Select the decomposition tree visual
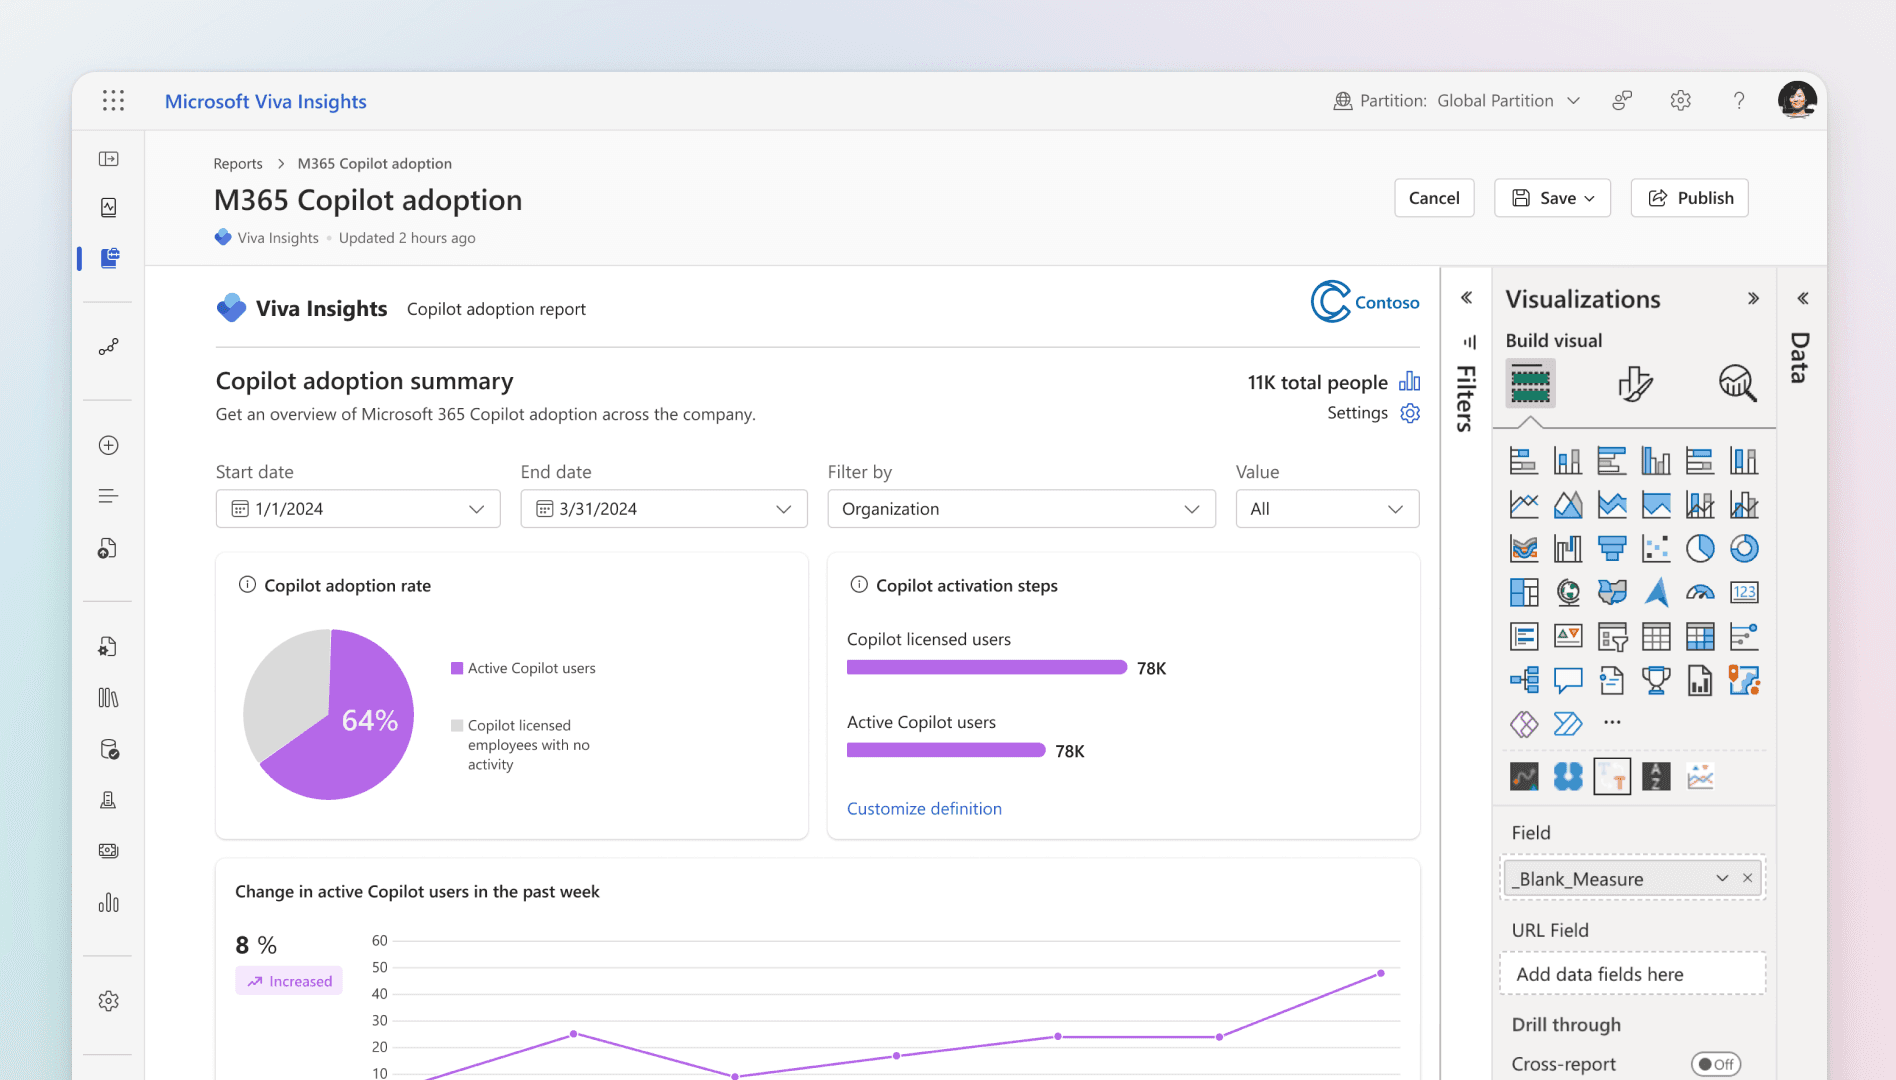 [1523, 680]
